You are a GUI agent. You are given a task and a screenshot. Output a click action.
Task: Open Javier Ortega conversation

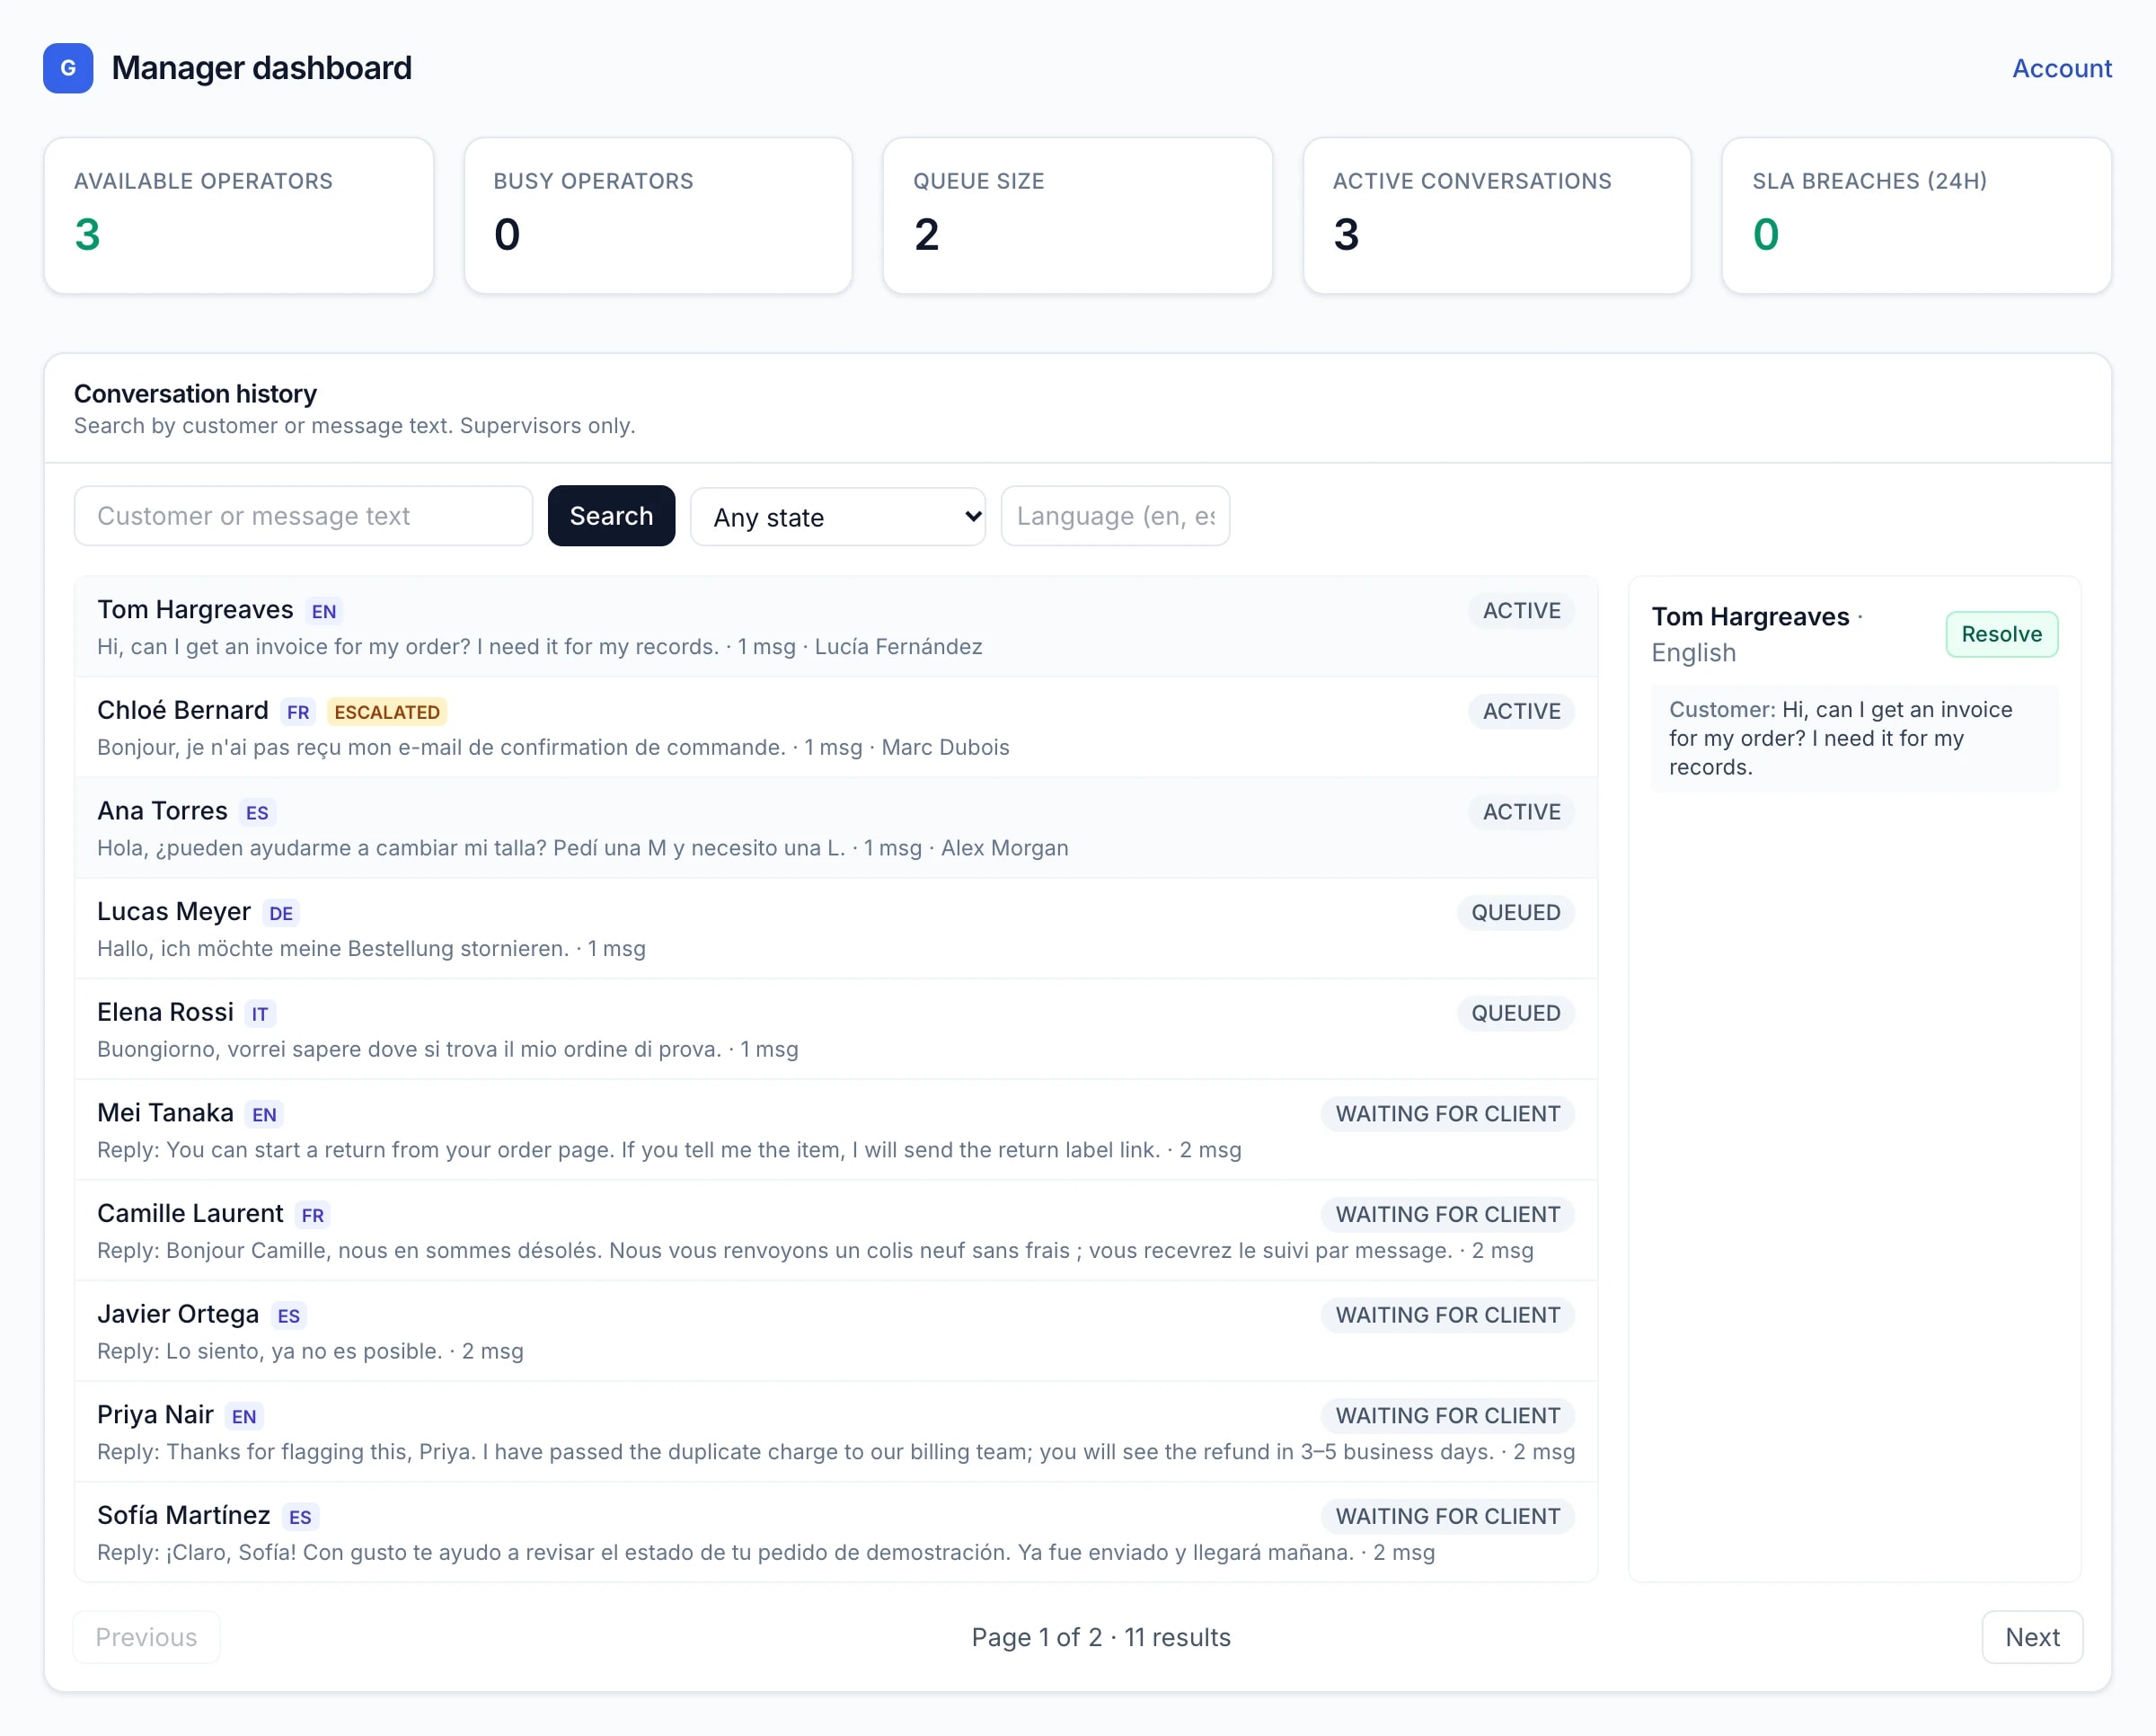pos(836,1331)
